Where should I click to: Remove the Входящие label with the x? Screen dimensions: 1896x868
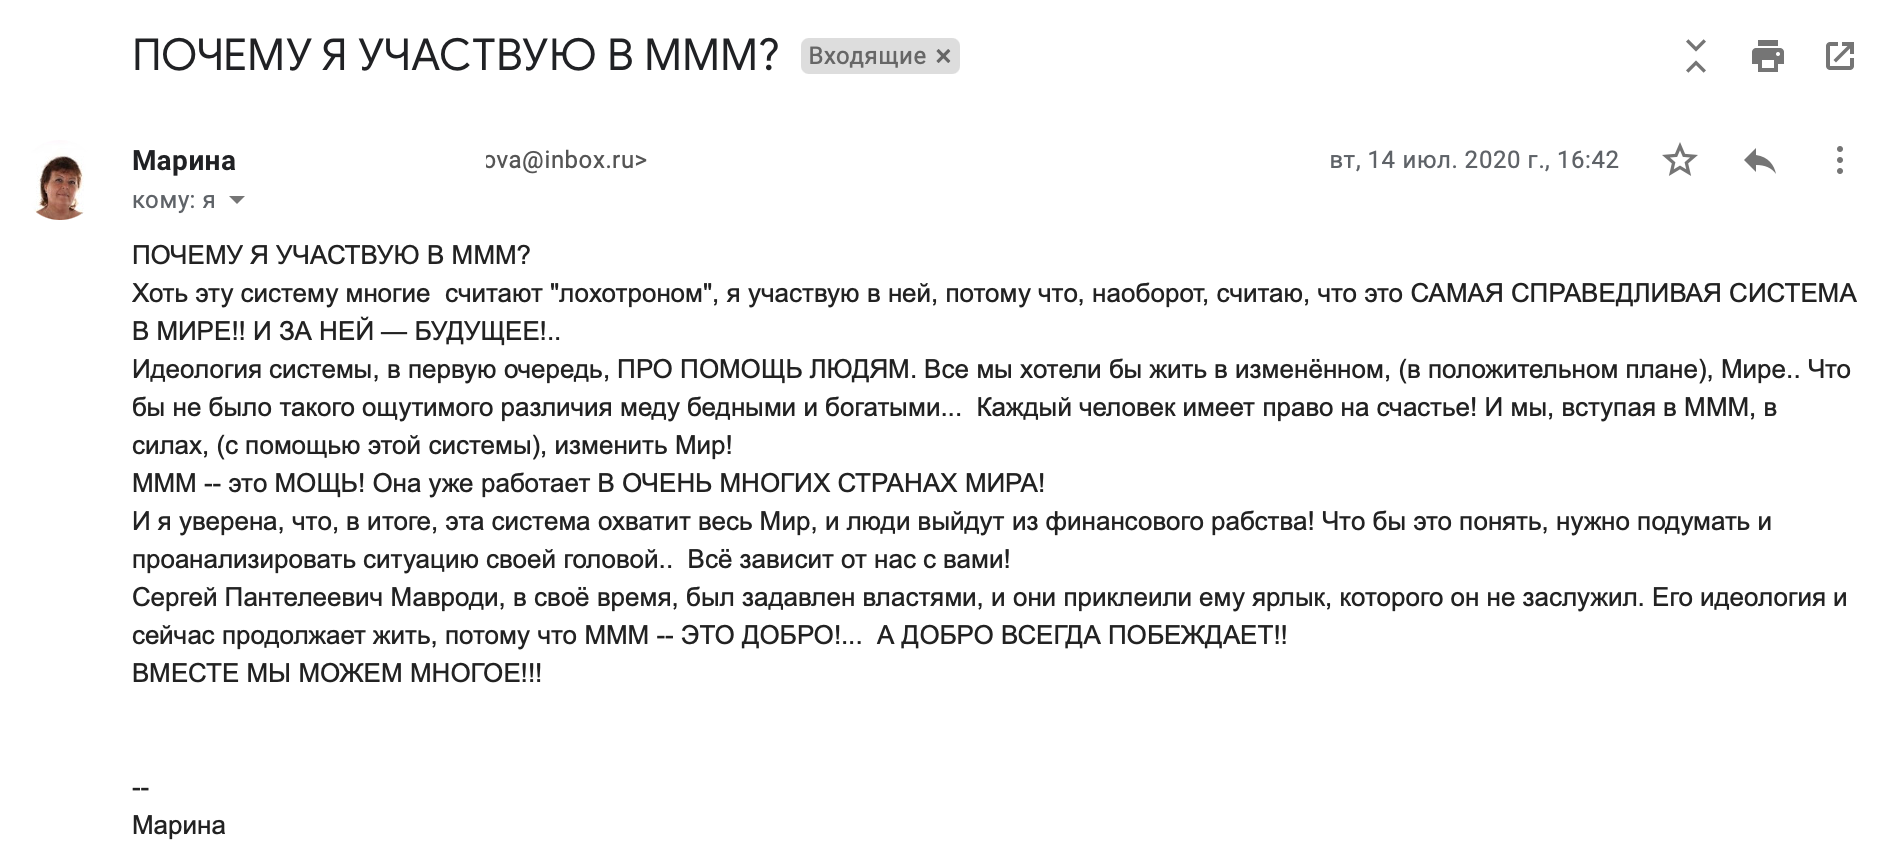tap(943, 56)
